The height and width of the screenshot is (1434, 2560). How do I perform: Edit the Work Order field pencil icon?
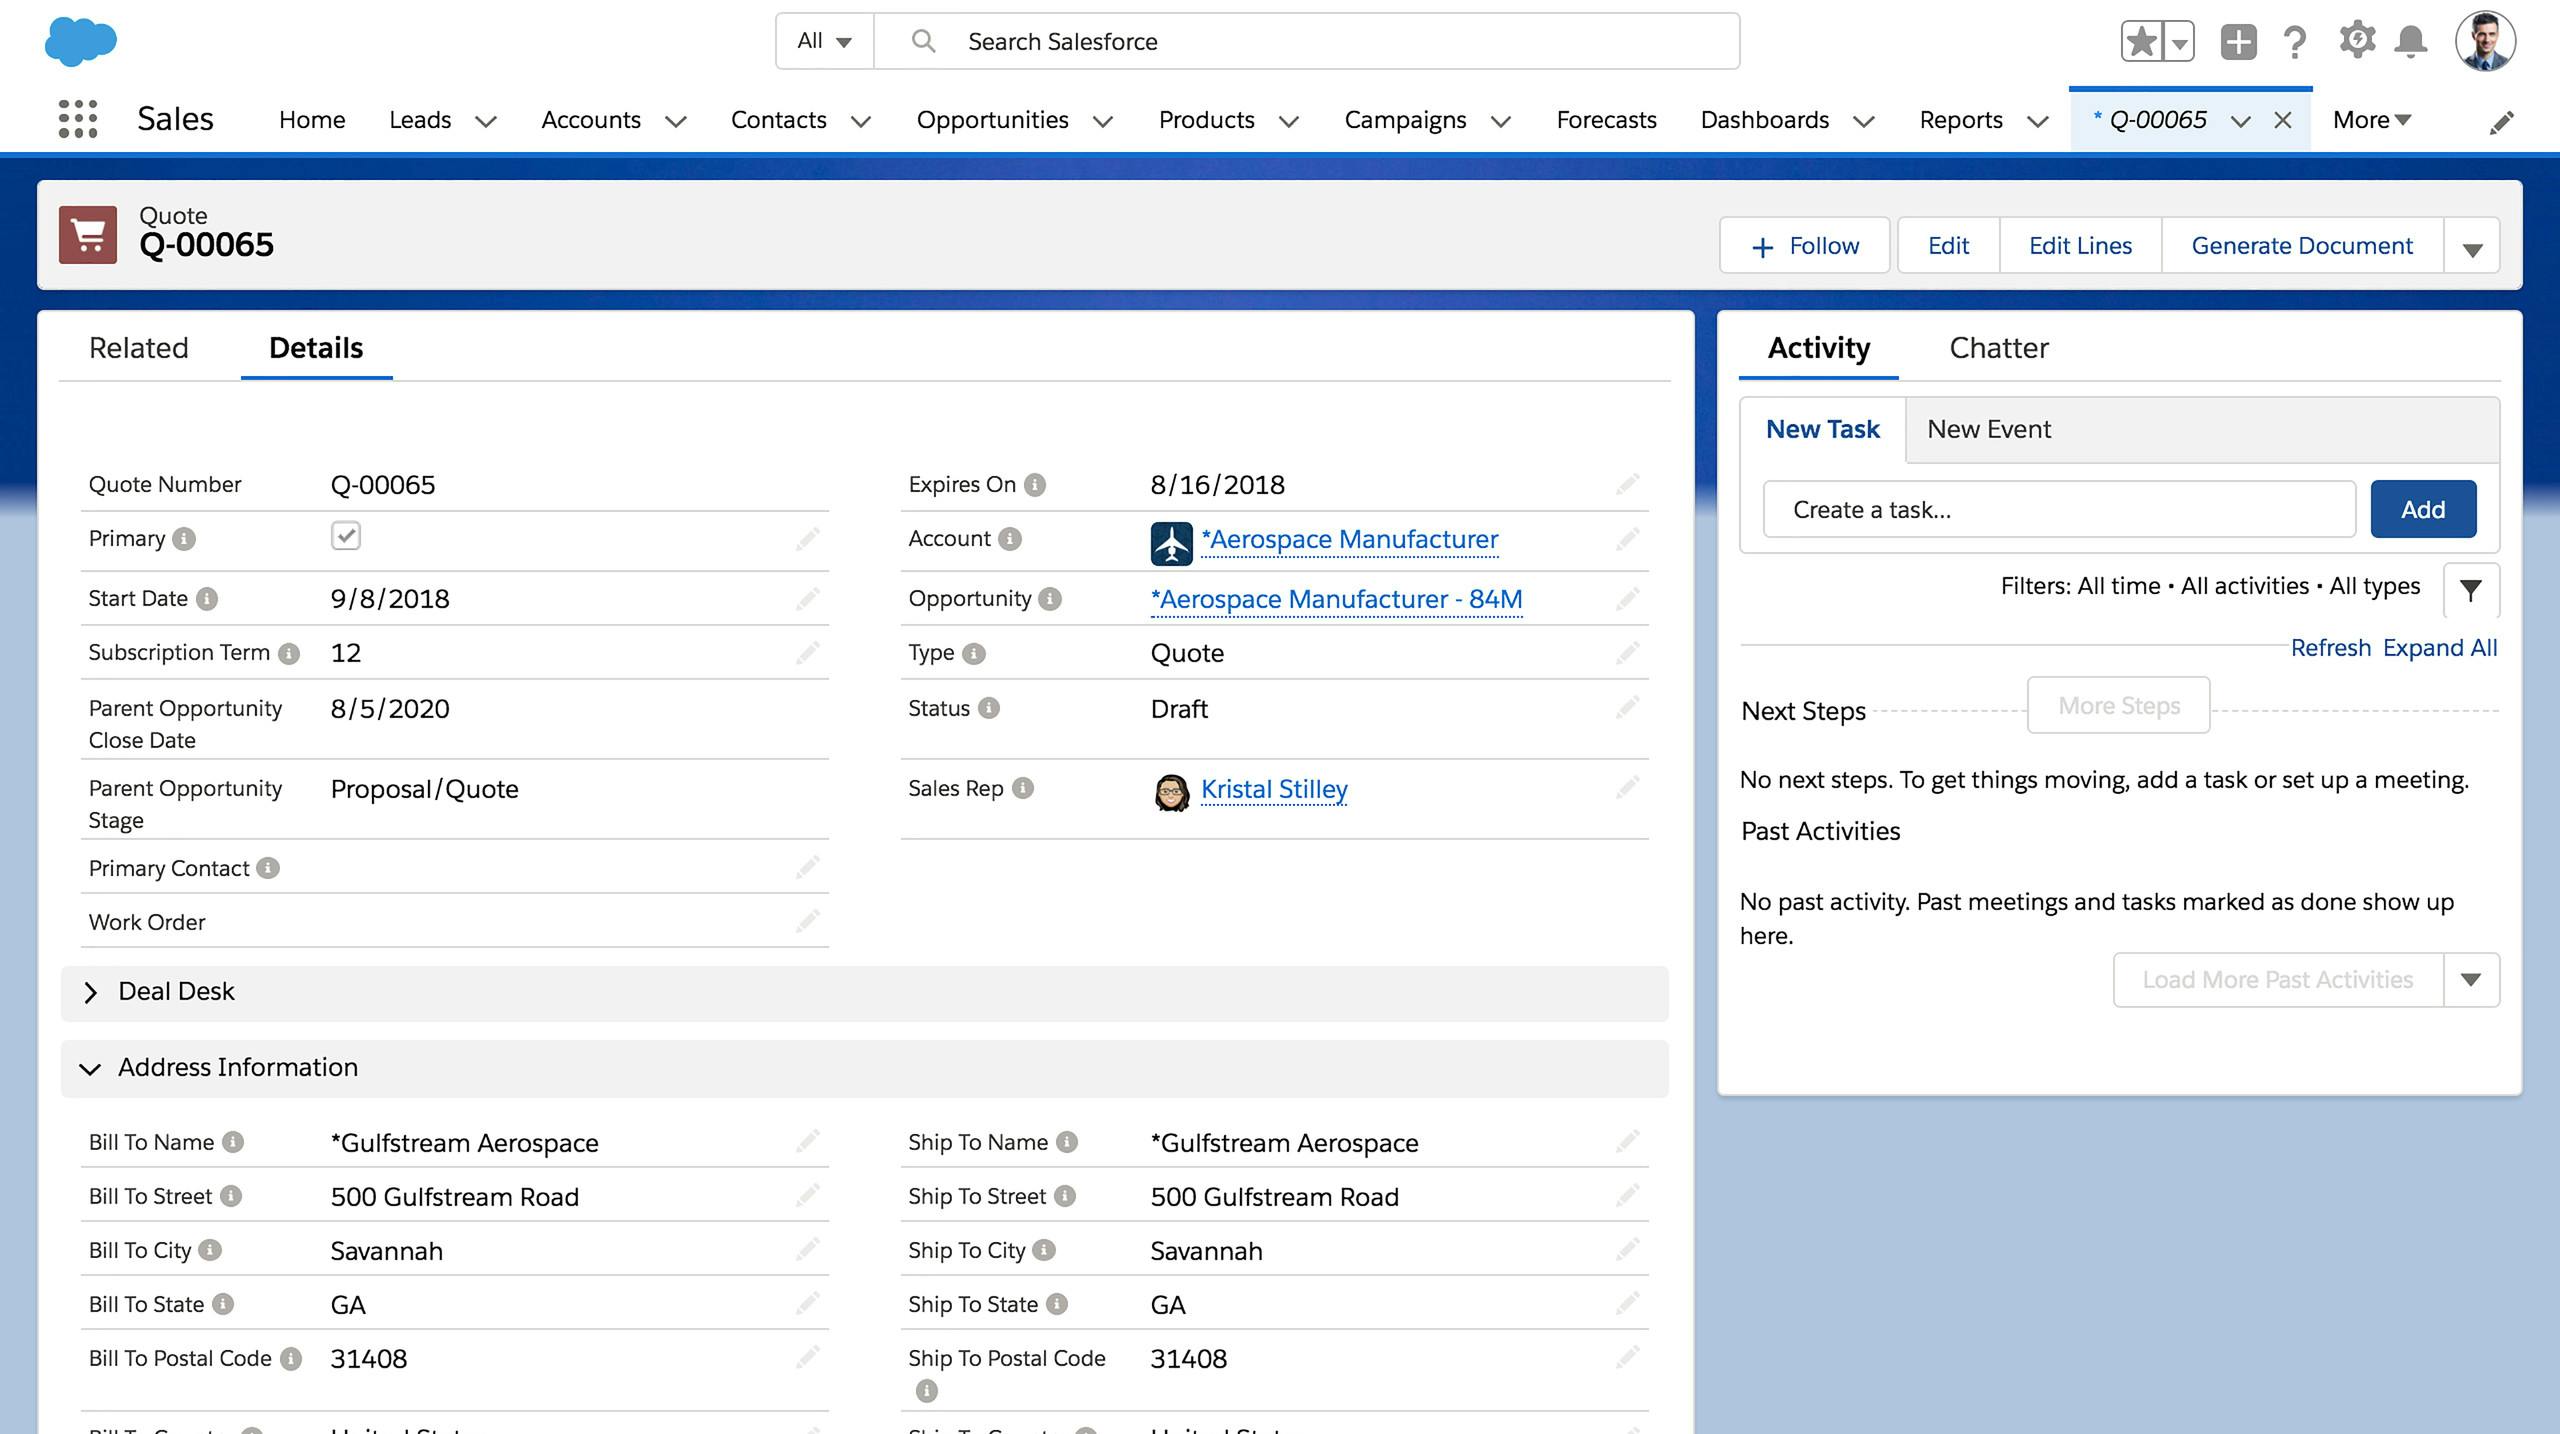pos(808,922)
